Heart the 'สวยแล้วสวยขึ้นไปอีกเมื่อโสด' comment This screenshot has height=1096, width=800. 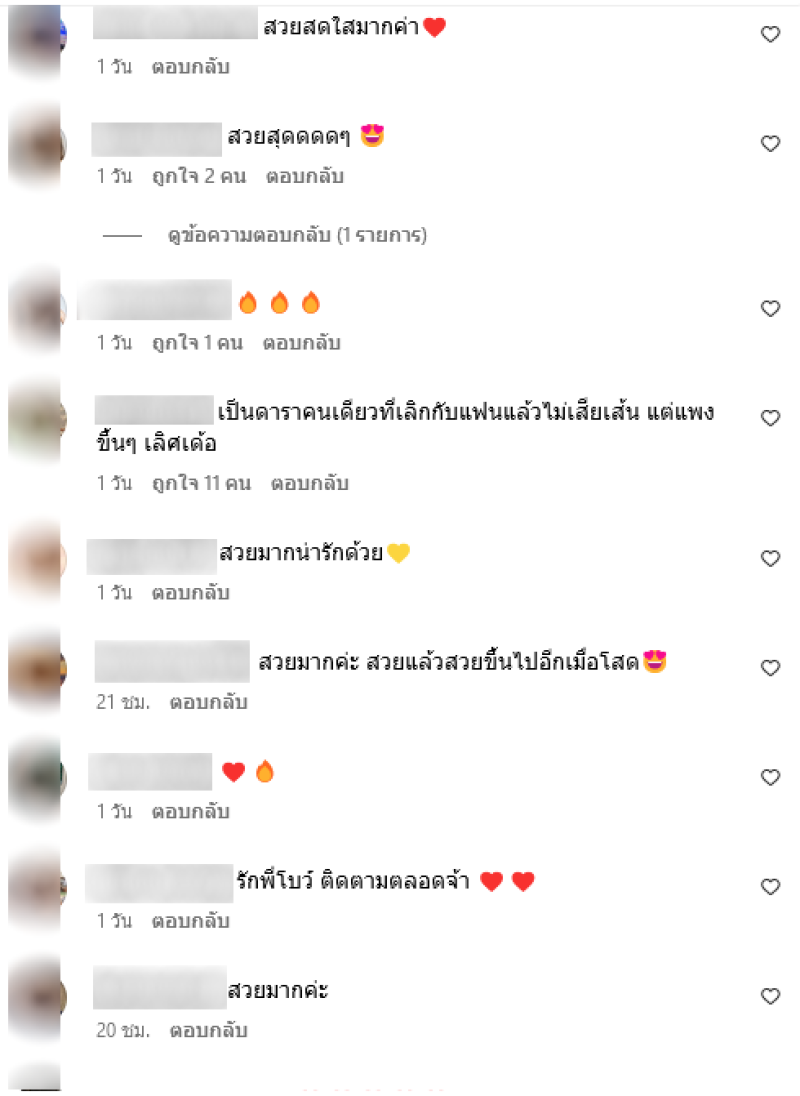pos(770,668)
